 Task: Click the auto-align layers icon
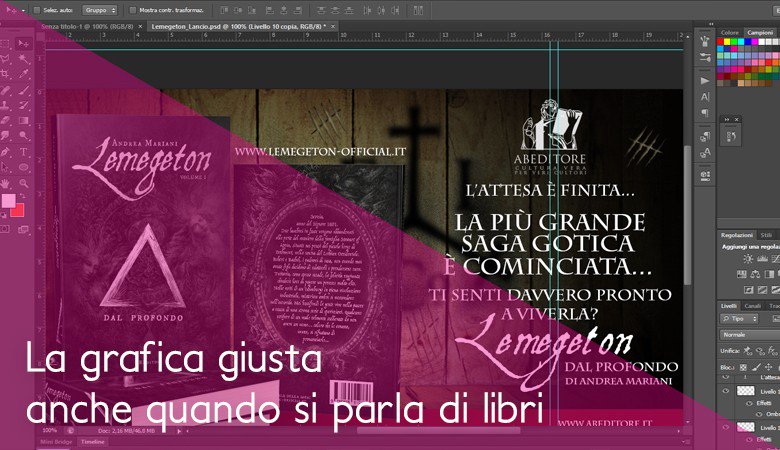point(418,10)
